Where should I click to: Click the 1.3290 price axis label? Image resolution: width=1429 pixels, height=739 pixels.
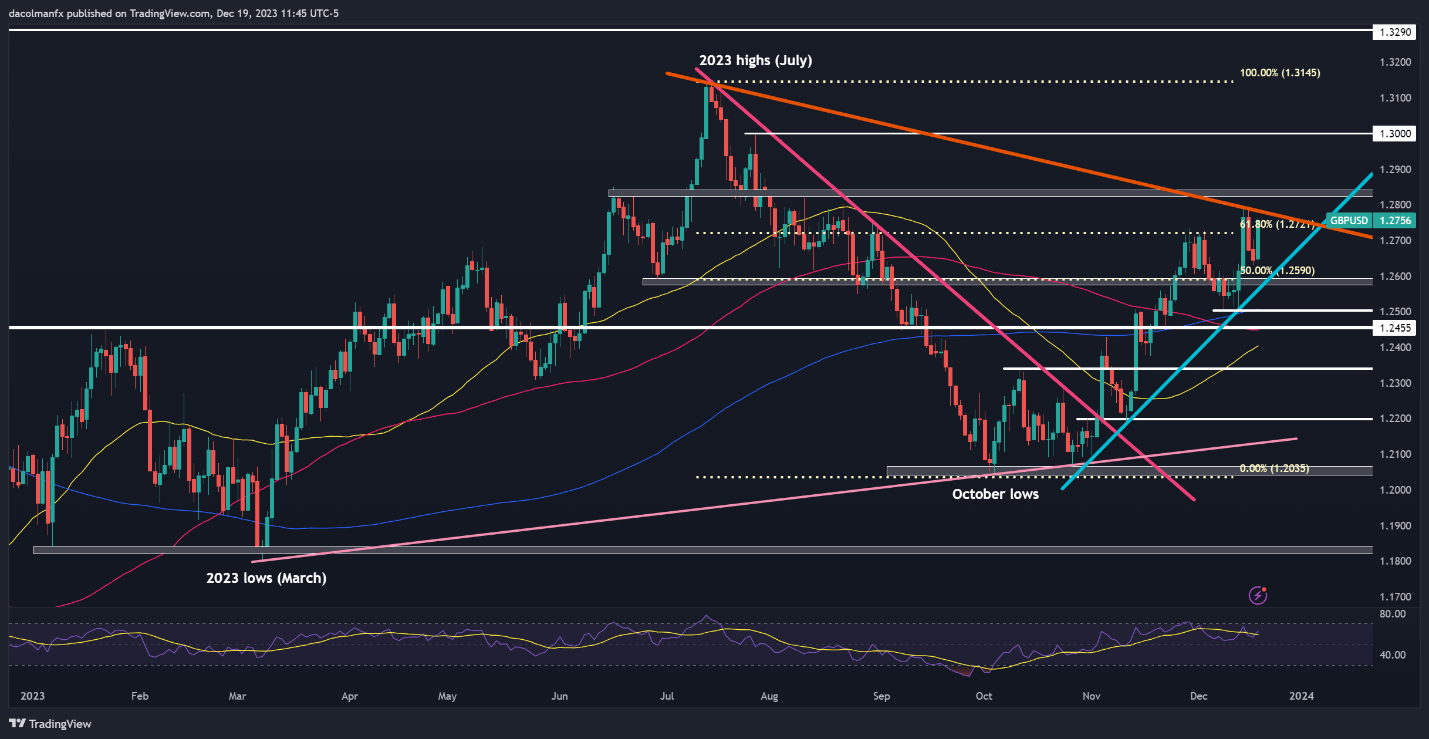[1395, 33]
